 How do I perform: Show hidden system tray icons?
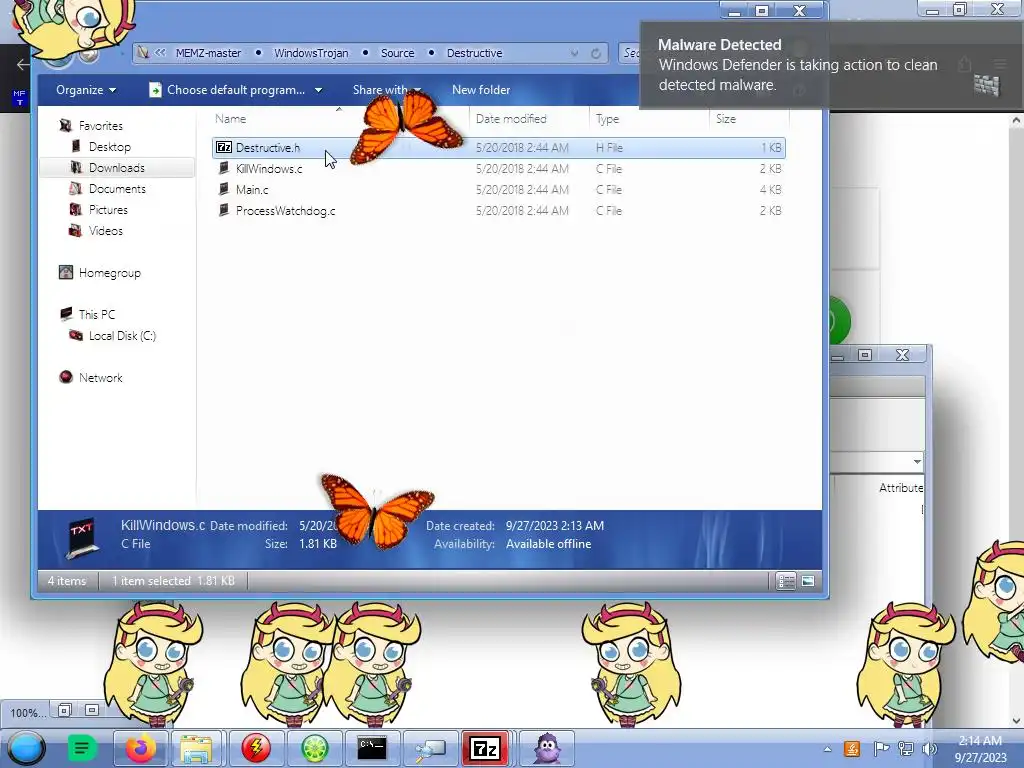click(827, 749)
